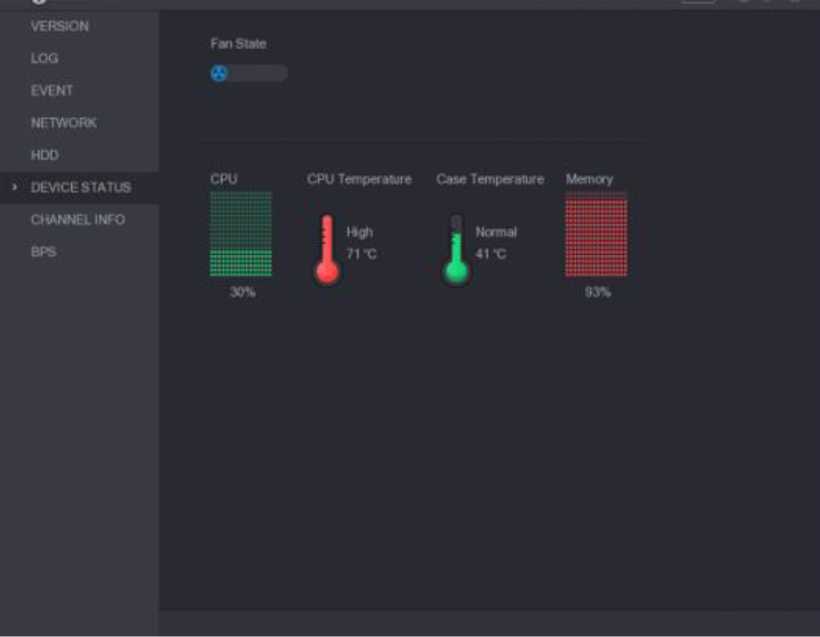Screen dimensions: 820x637
Task: Click the green case temperature thermometer
Action: point(456,249)
